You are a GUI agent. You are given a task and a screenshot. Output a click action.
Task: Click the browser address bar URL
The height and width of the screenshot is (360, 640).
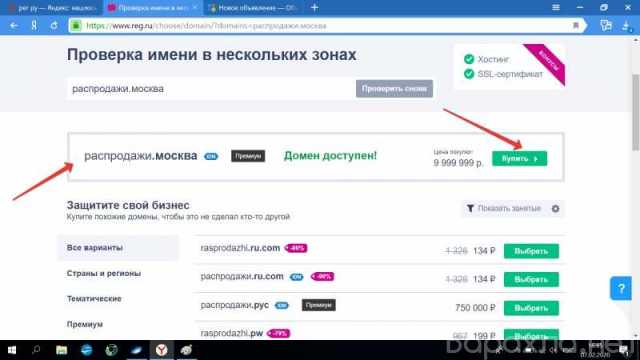tap(206, 26)
